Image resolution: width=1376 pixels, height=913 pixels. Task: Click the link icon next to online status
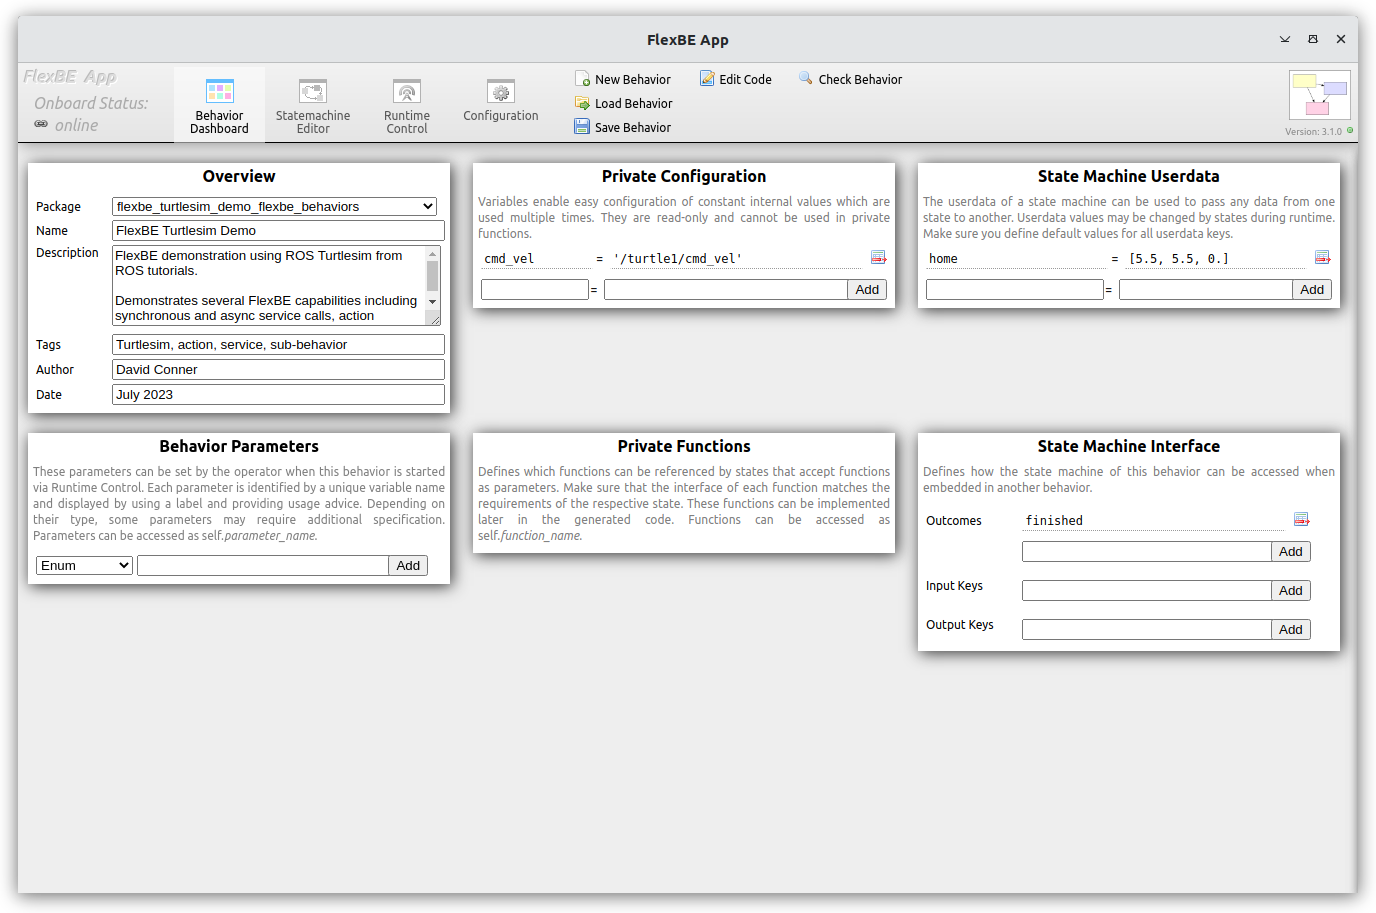tap(41, 124)
